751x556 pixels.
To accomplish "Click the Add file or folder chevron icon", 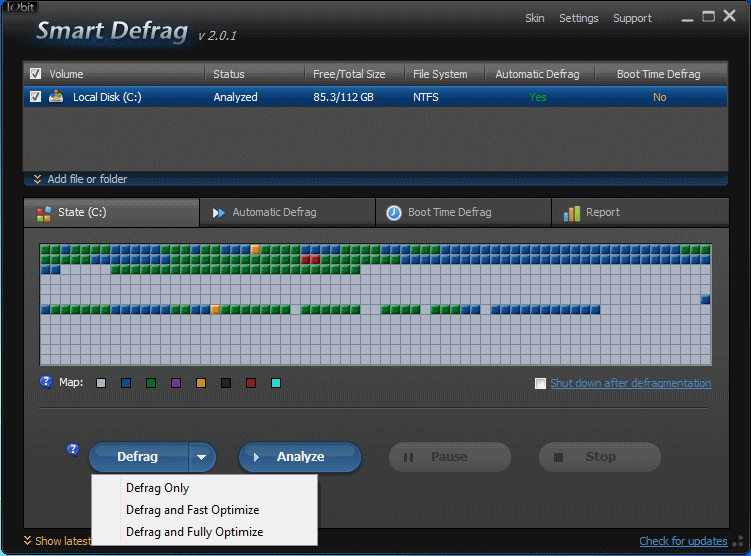I will [37, 179].
